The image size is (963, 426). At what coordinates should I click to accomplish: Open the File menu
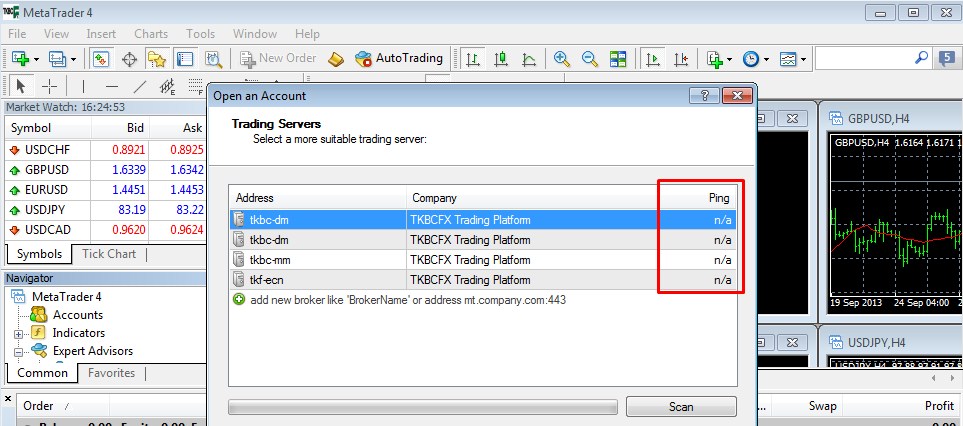pyautogui.click(x=17, y=34)
